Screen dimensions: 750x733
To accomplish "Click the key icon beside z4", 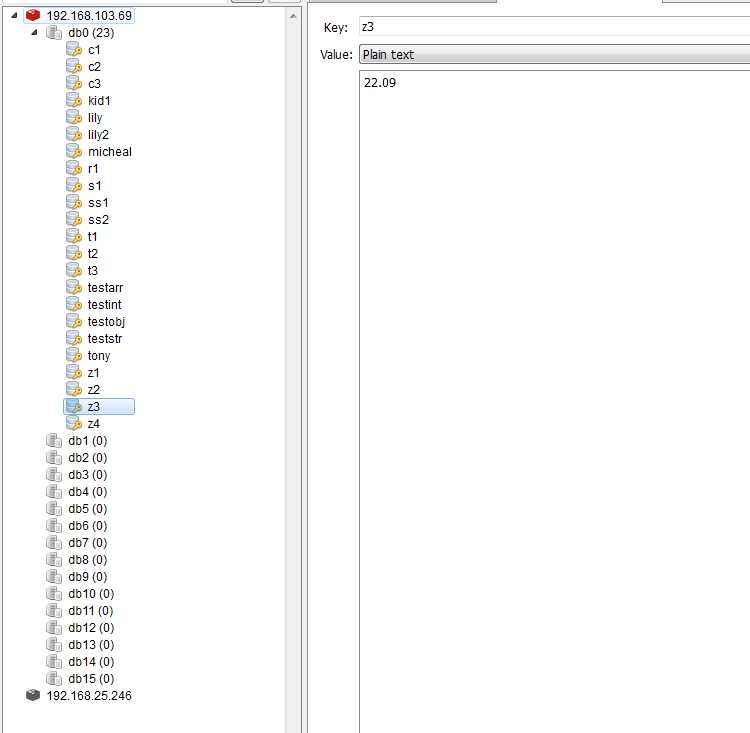I will [74, 423].
